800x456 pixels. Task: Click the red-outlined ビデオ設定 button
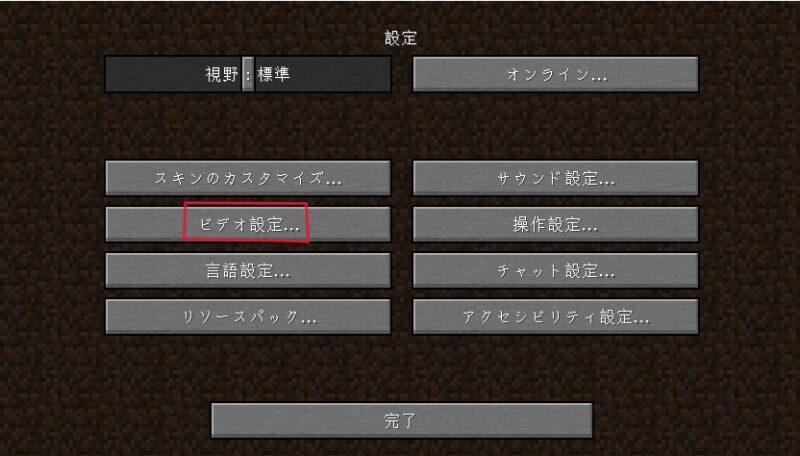tap(248, 224)
